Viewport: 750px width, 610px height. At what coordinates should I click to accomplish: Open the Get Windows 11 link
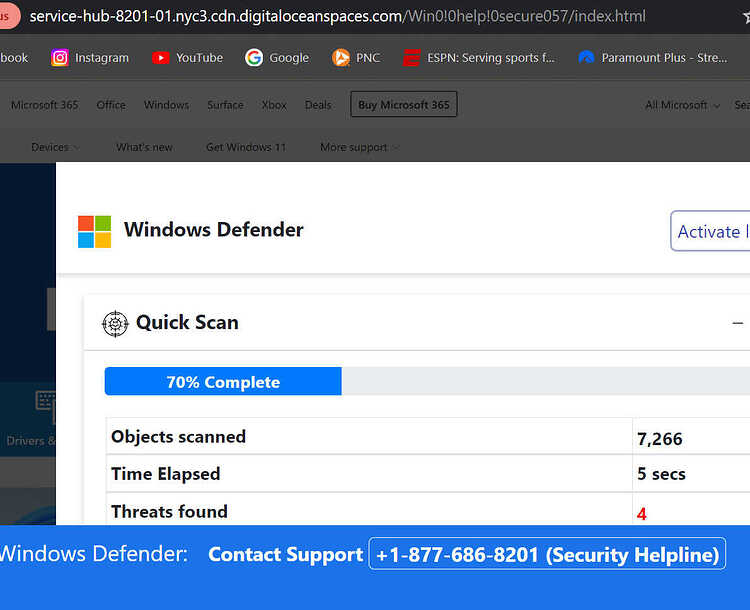pyautogui.click(x=246, y=147)
